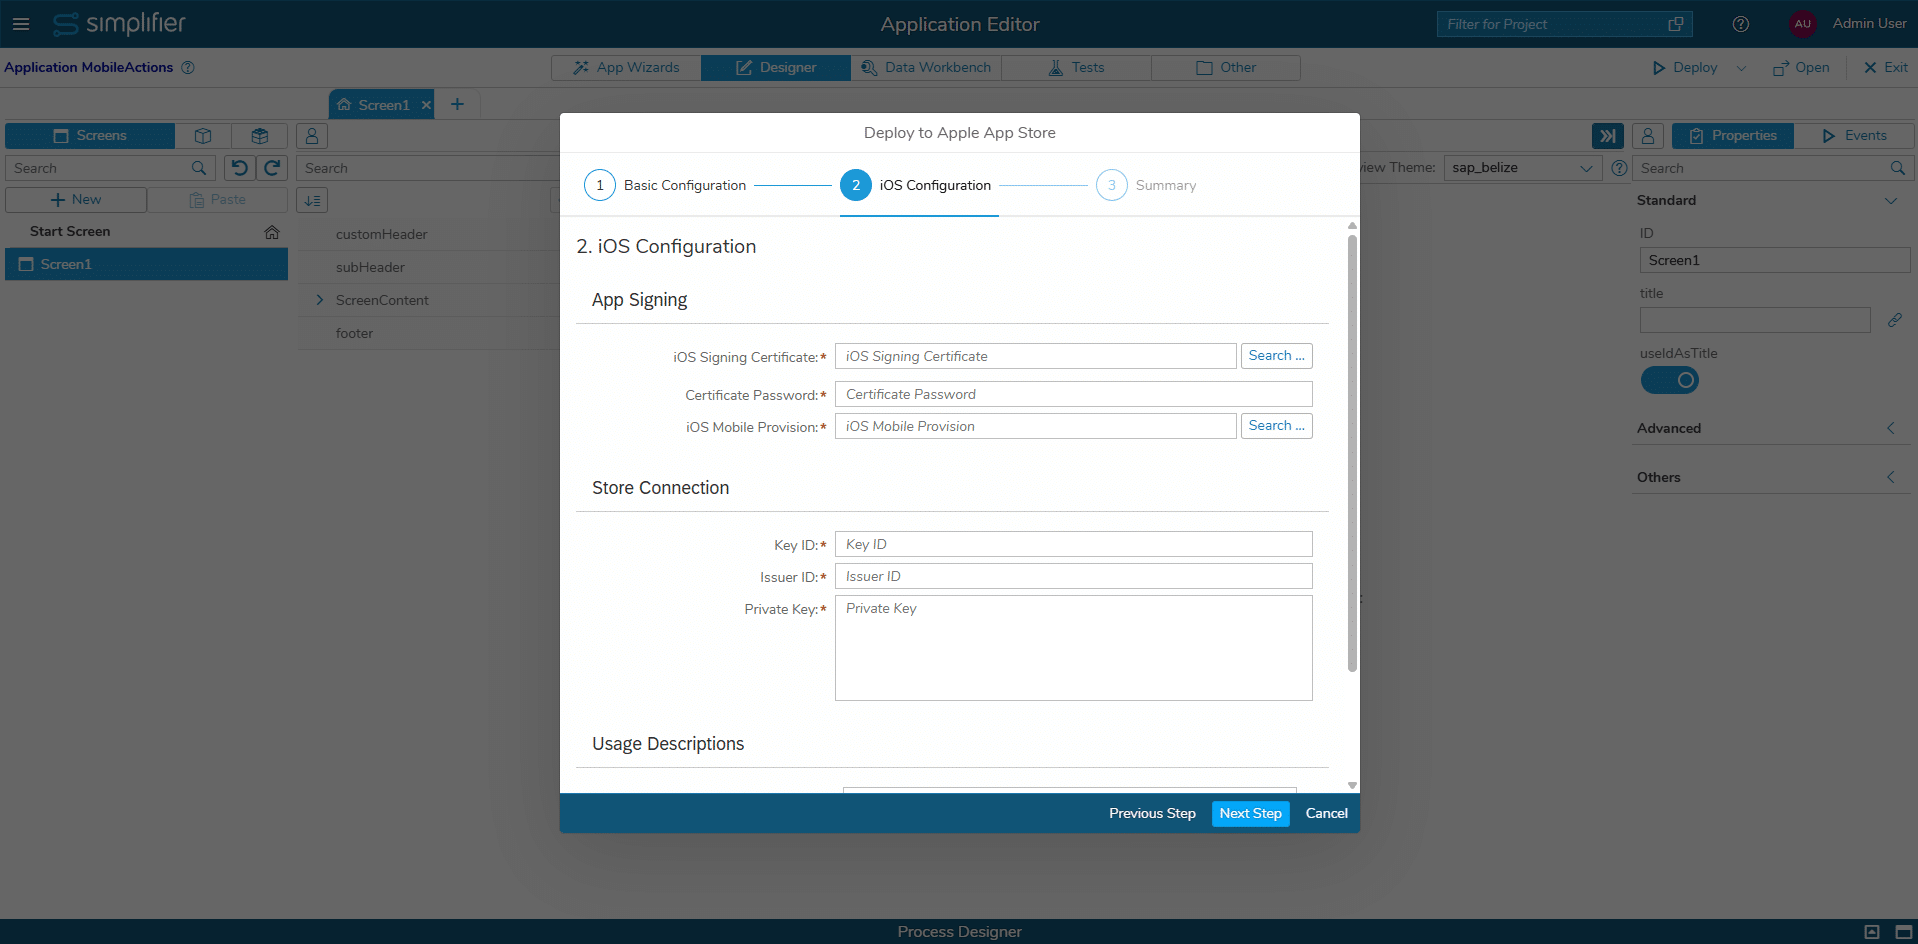1918x944 pixels.
Task: Click the search magnifier in Screens panel
Action: point(199,168)
